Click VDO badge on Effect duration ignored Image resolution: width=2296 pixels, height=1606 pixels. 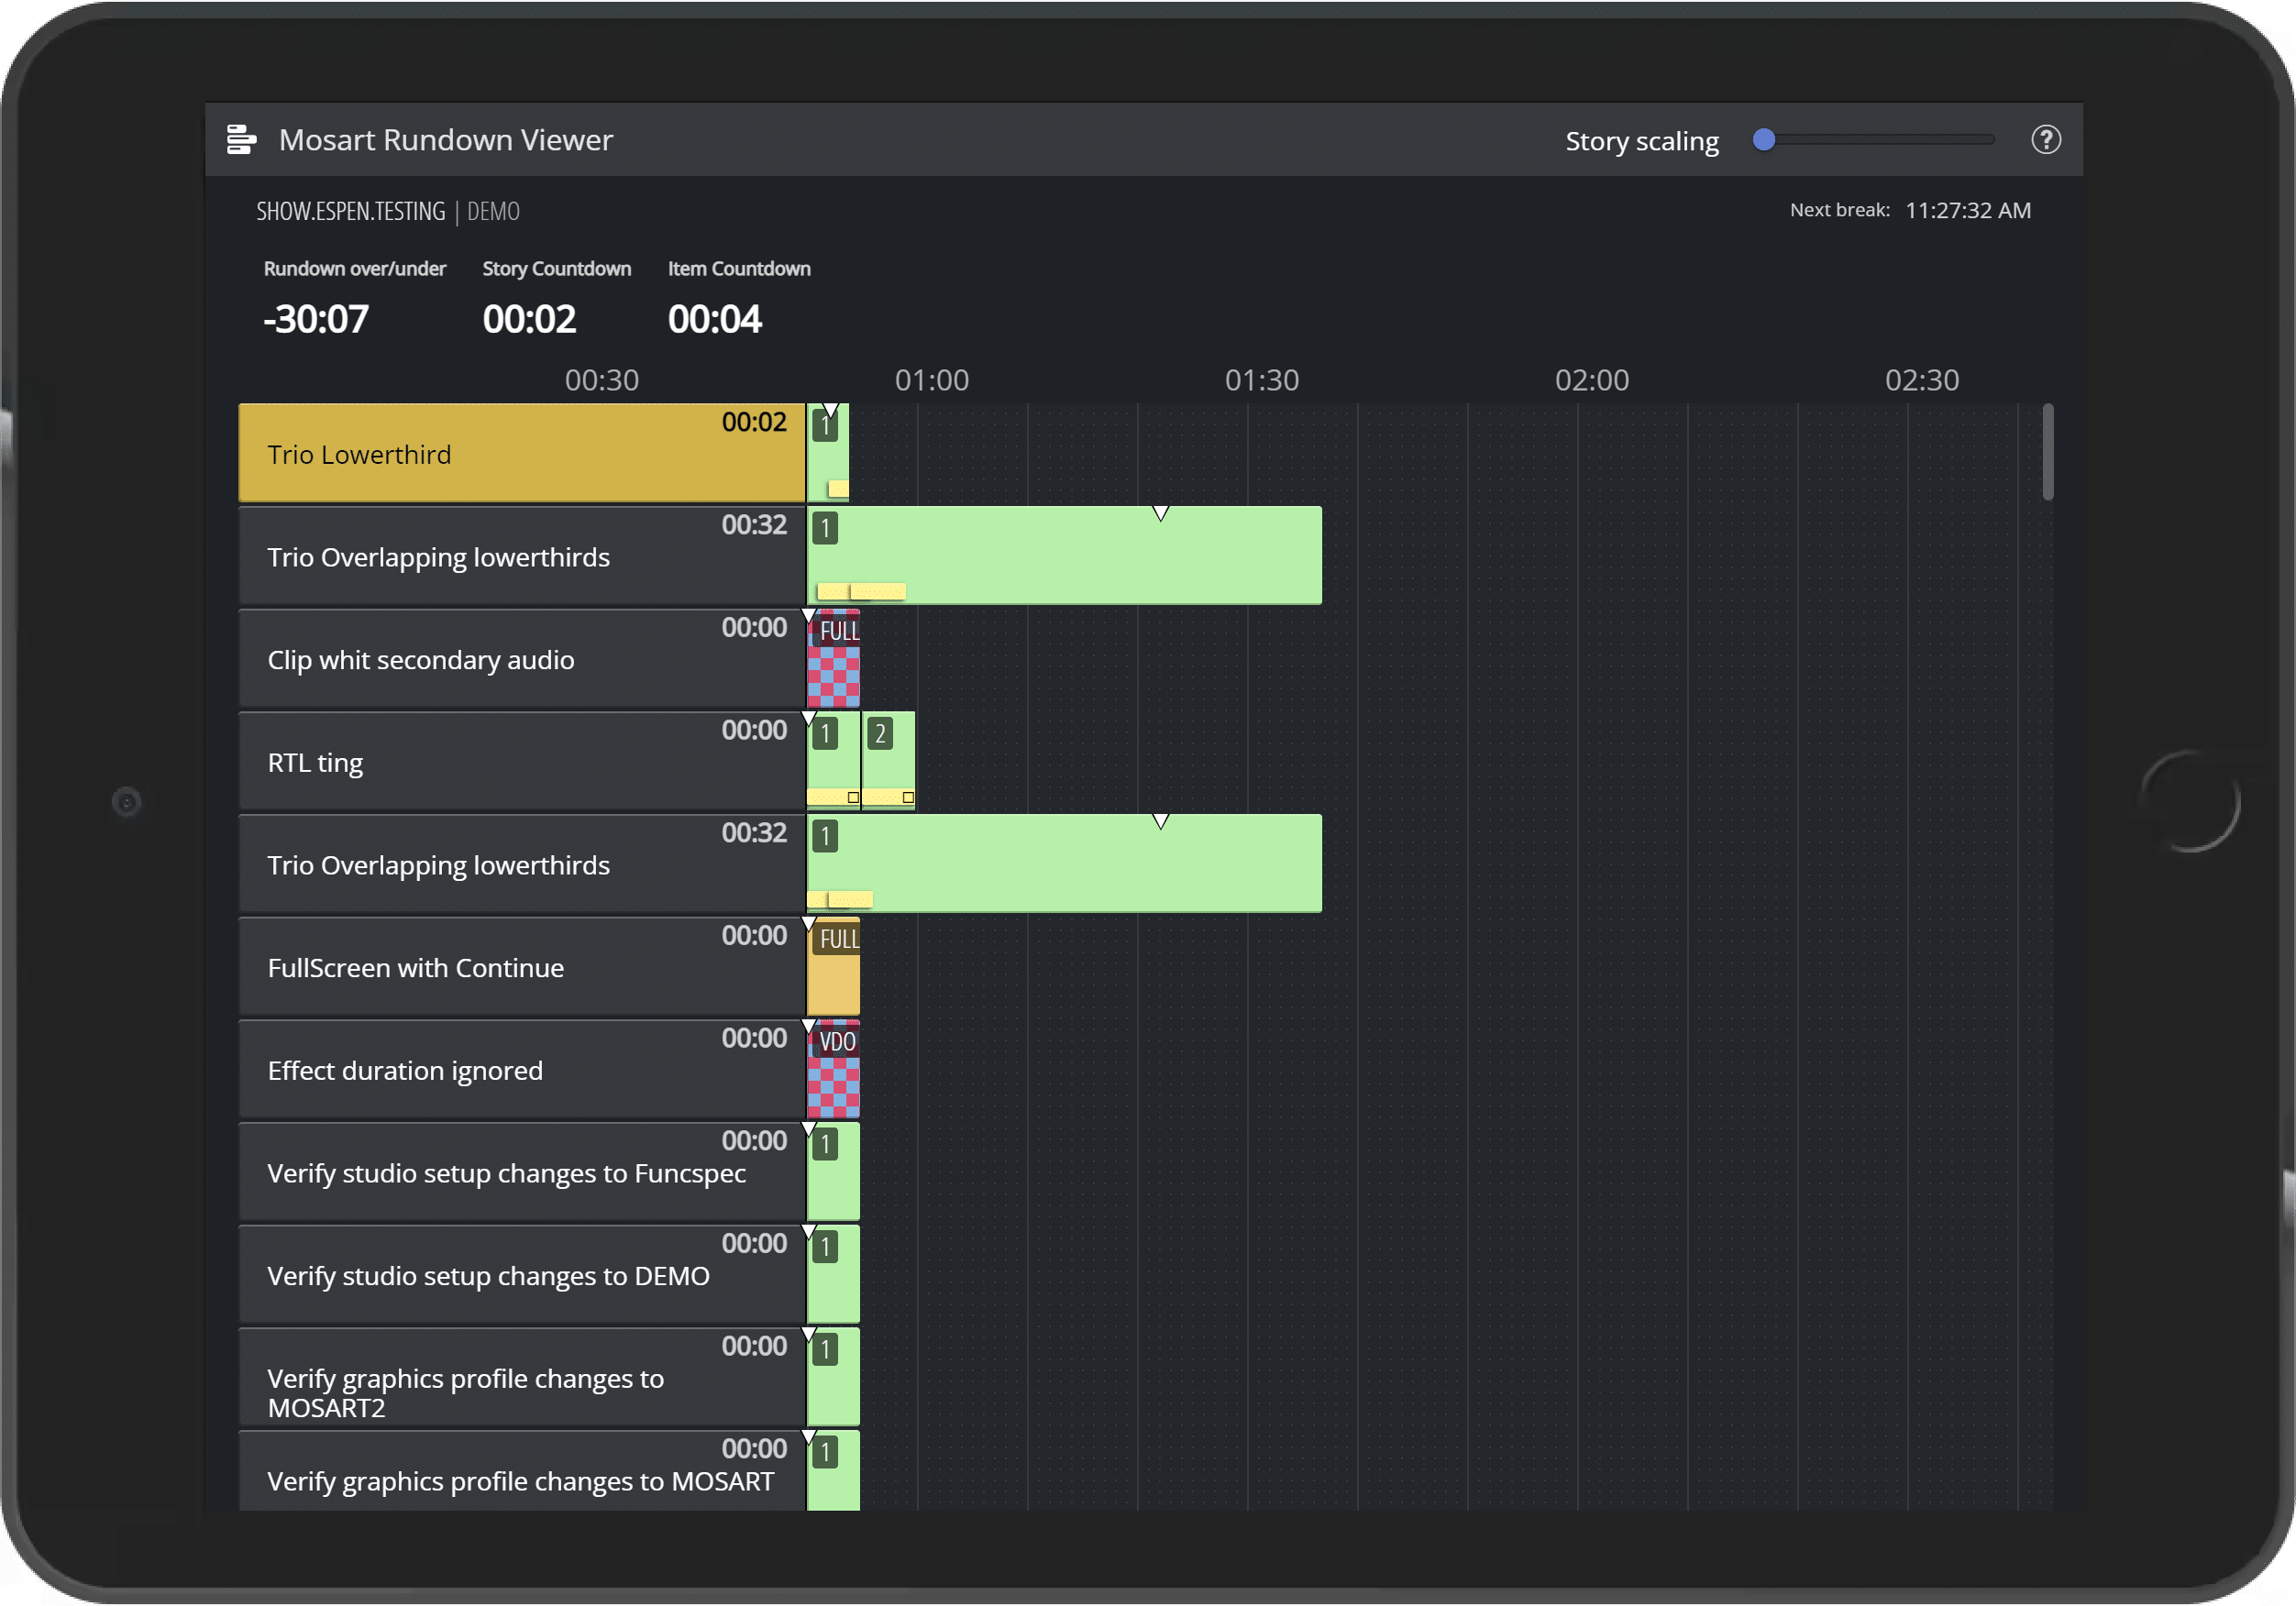point(836,1042)
